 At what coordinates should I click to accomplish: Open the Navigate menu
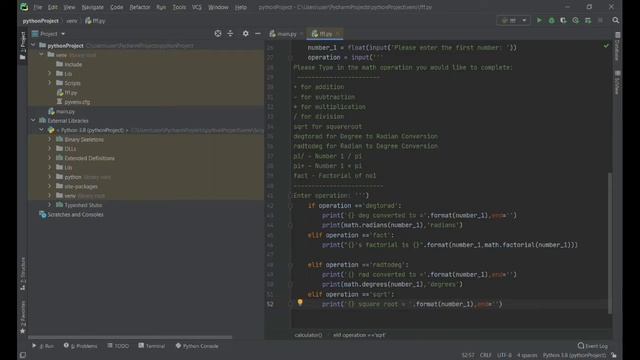coord(93,7)
